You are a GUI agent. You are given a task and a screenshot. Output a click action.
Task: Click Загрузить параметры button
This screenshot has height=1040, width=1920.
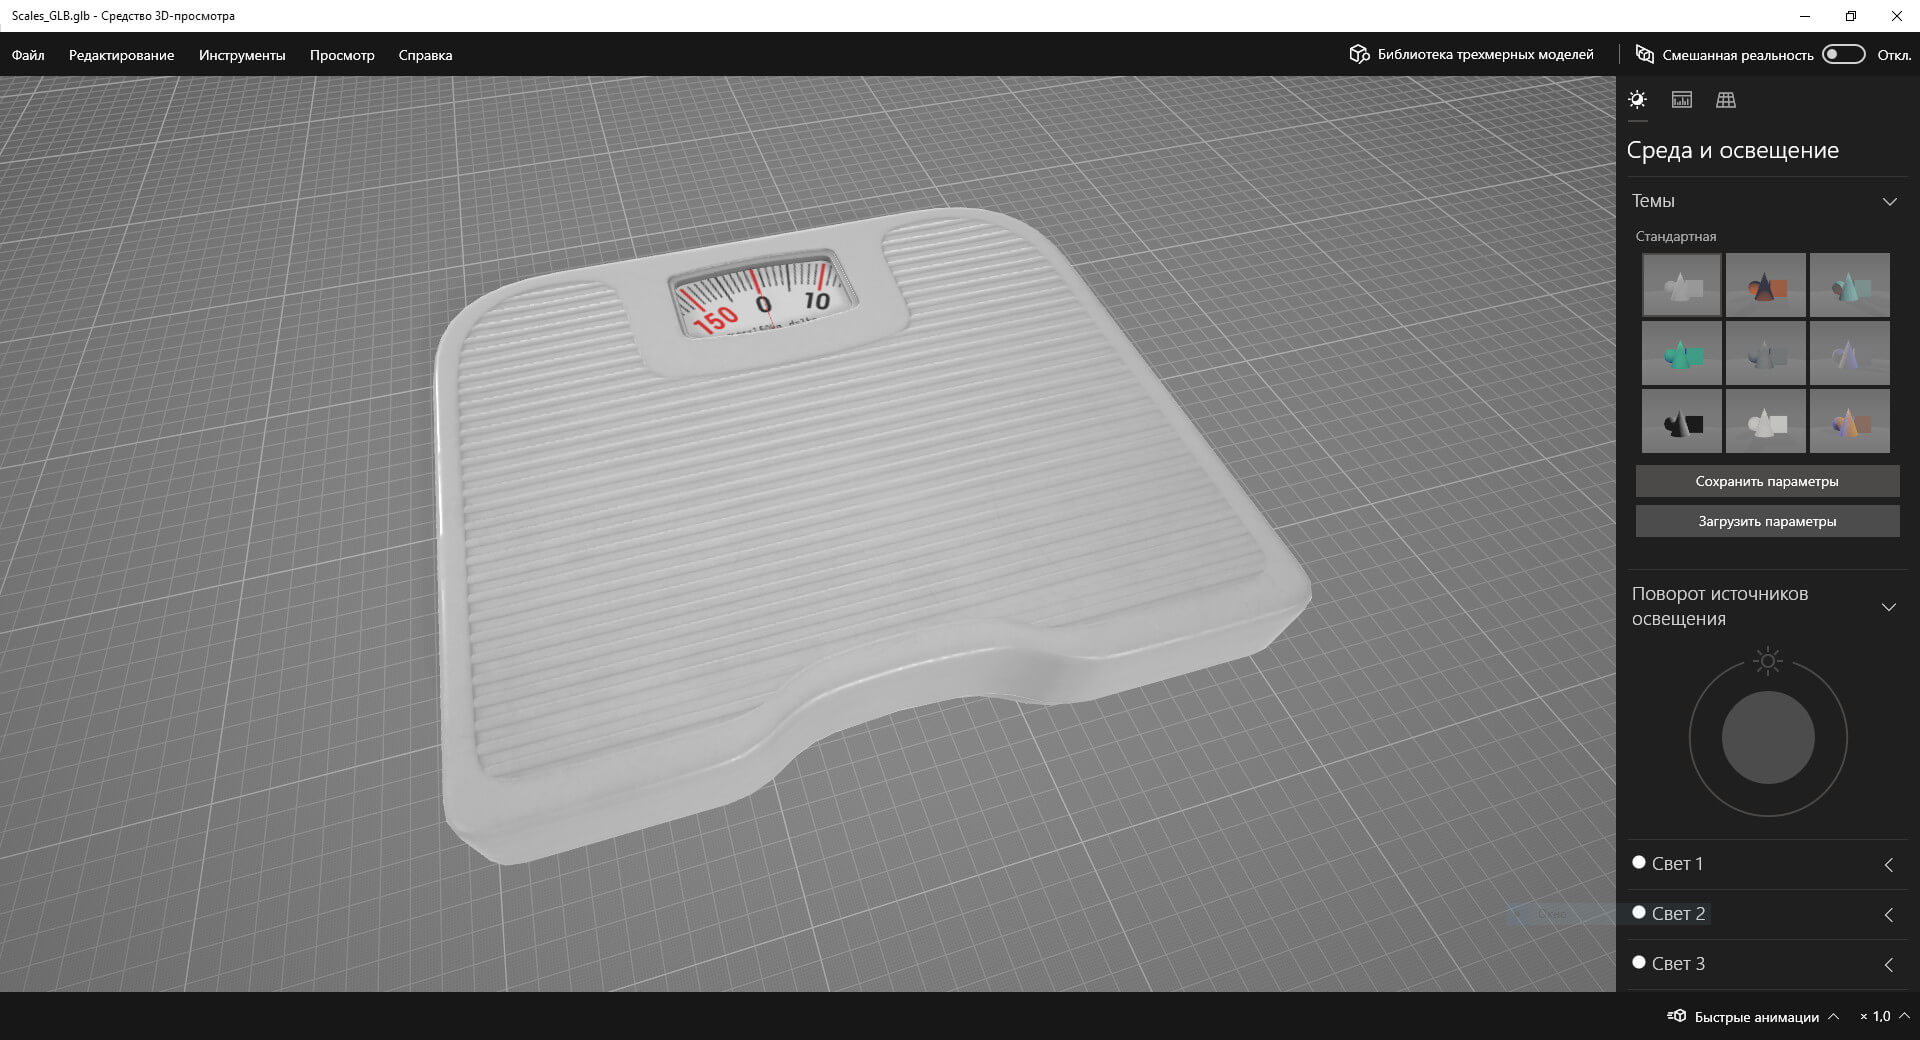click(1766, 521)
